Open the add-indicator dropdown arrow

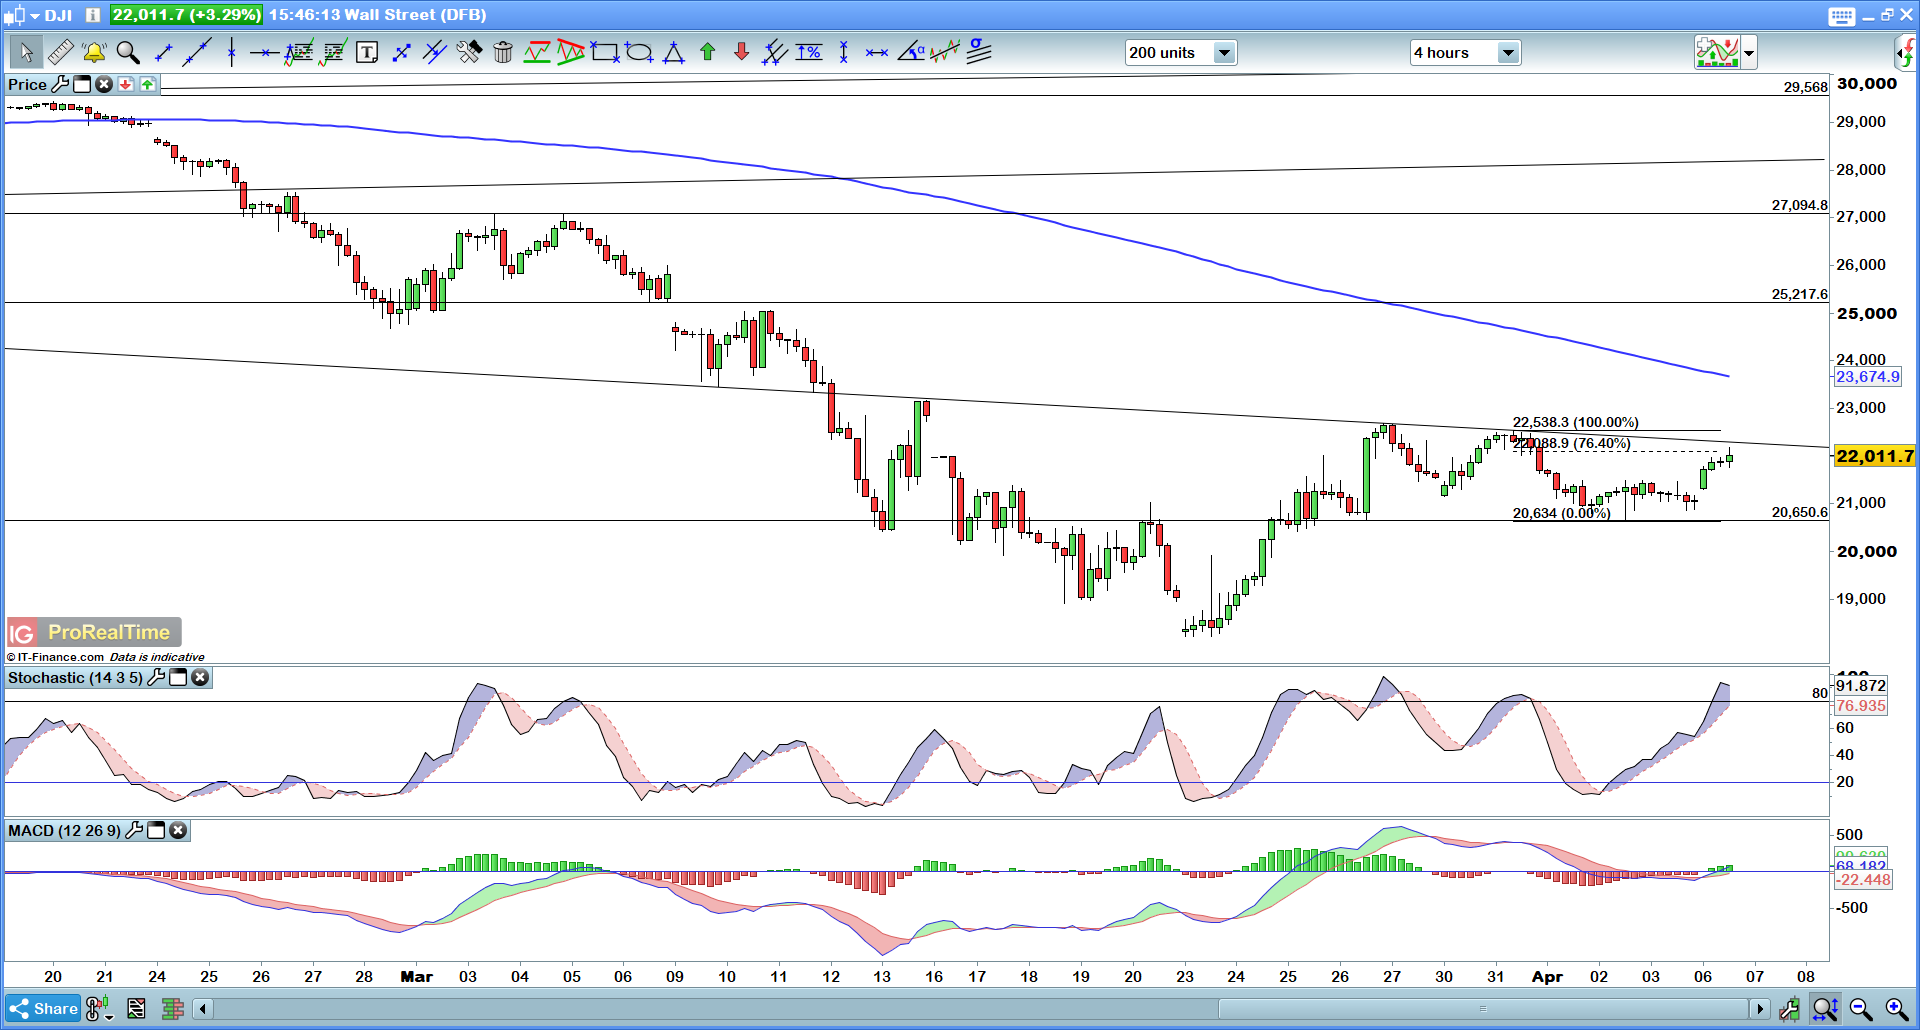[1749, 53]
